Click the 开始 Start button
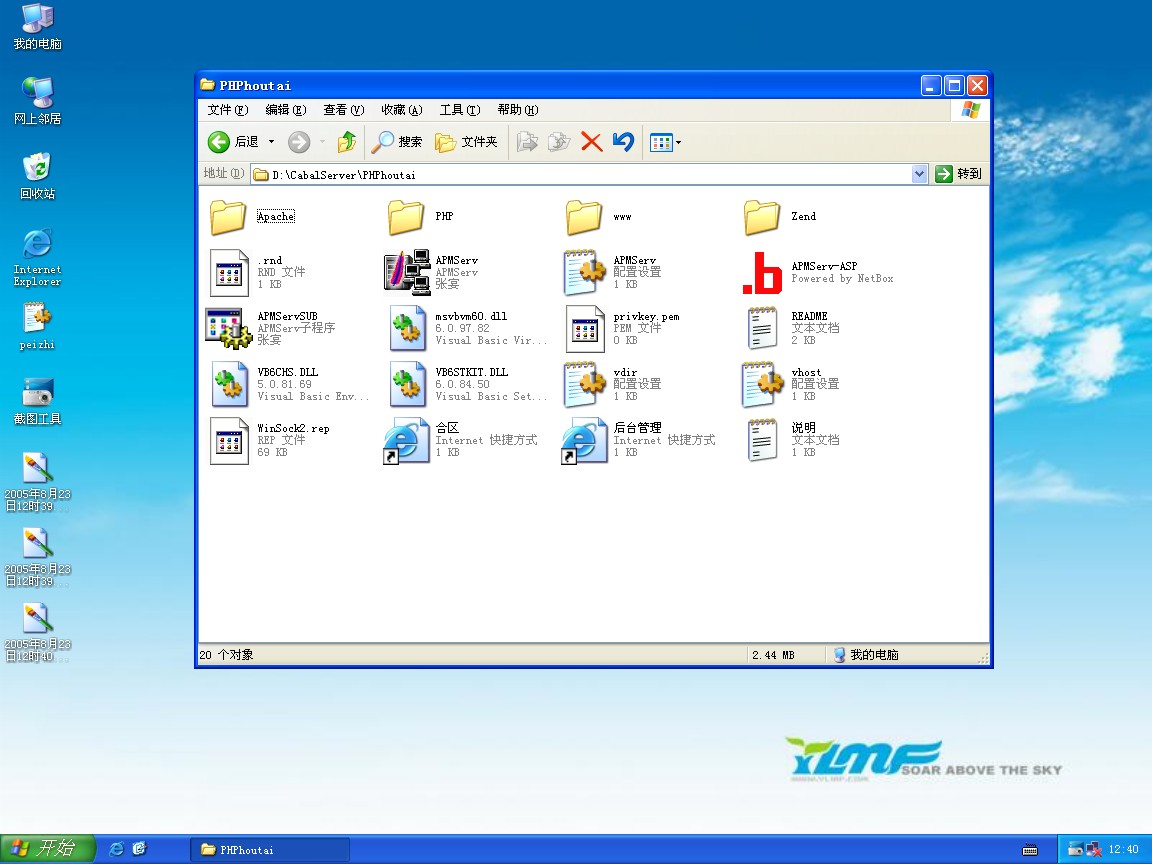 coord(47,849)
